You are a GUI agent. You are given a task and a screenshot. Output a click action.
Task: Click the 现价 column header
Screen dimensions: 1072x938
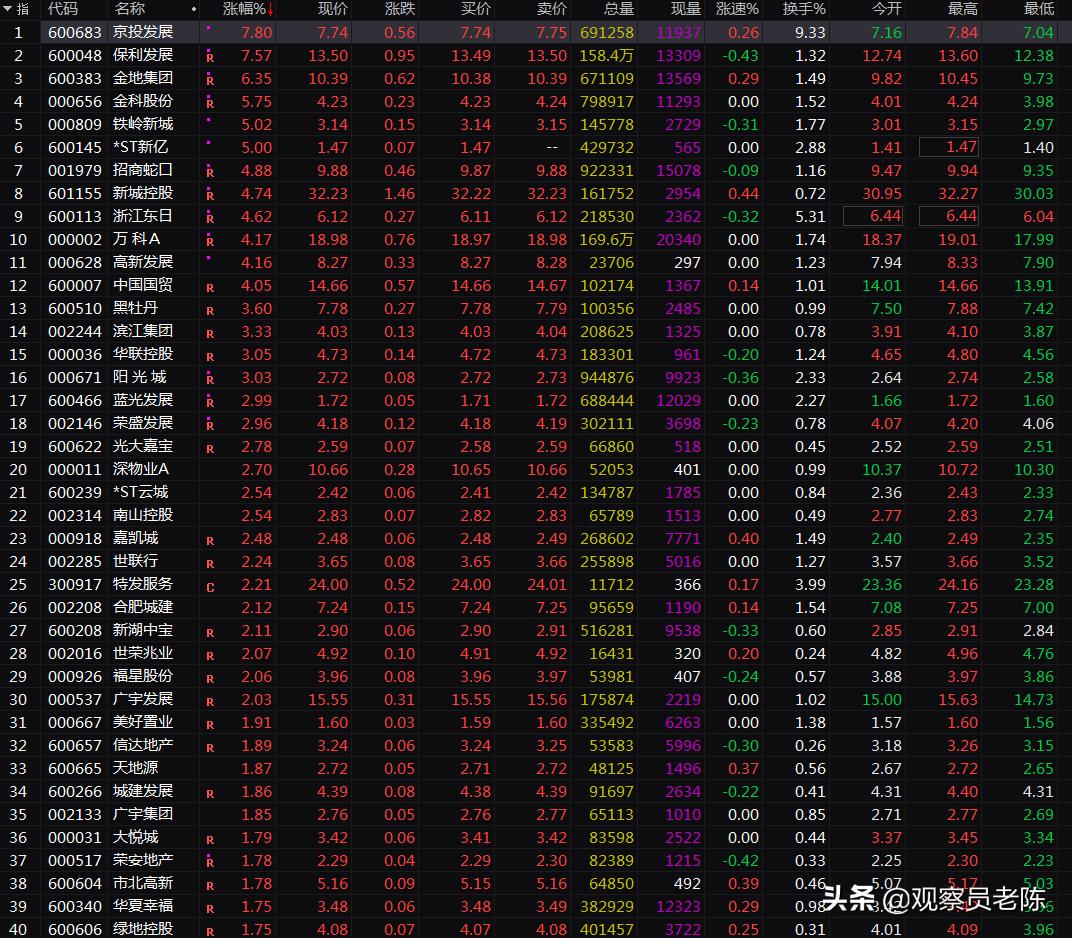(332, 9)
